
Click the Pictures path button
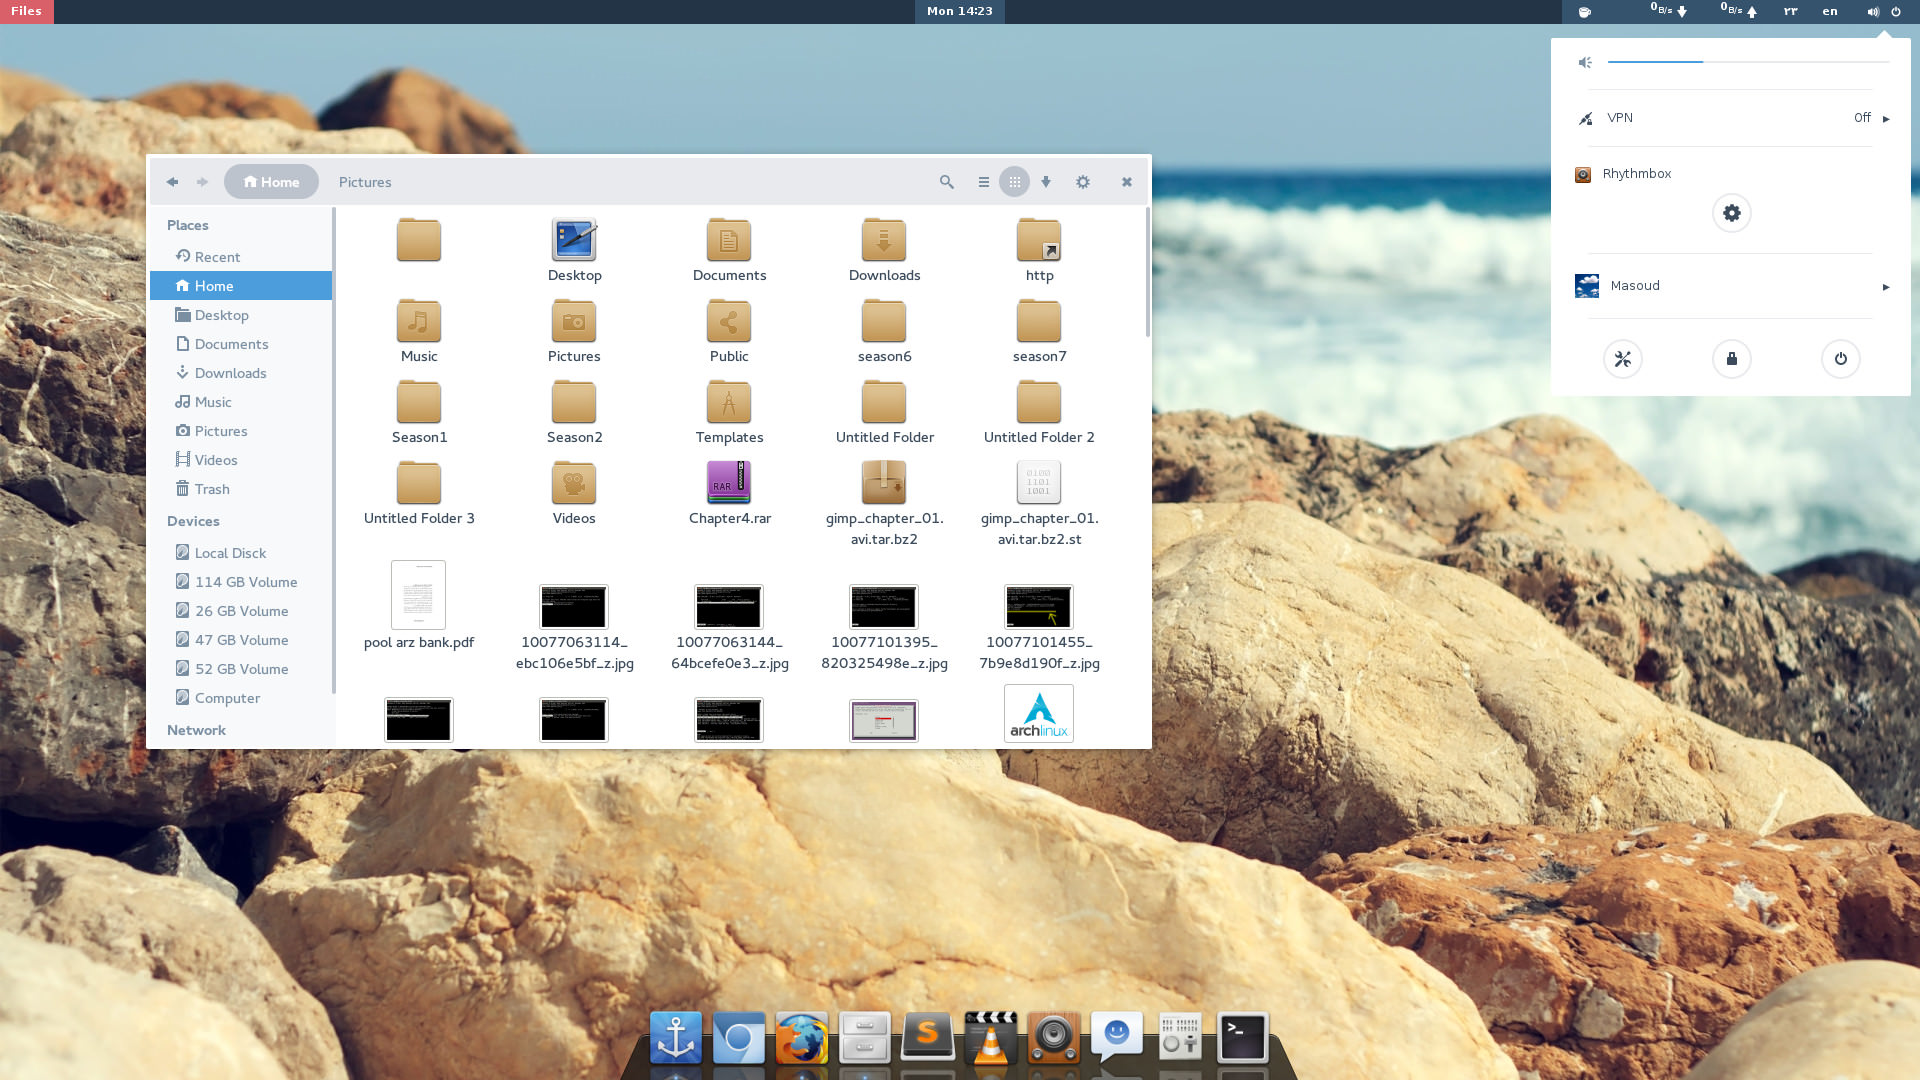pyautogui.click(x=365, y=182)
